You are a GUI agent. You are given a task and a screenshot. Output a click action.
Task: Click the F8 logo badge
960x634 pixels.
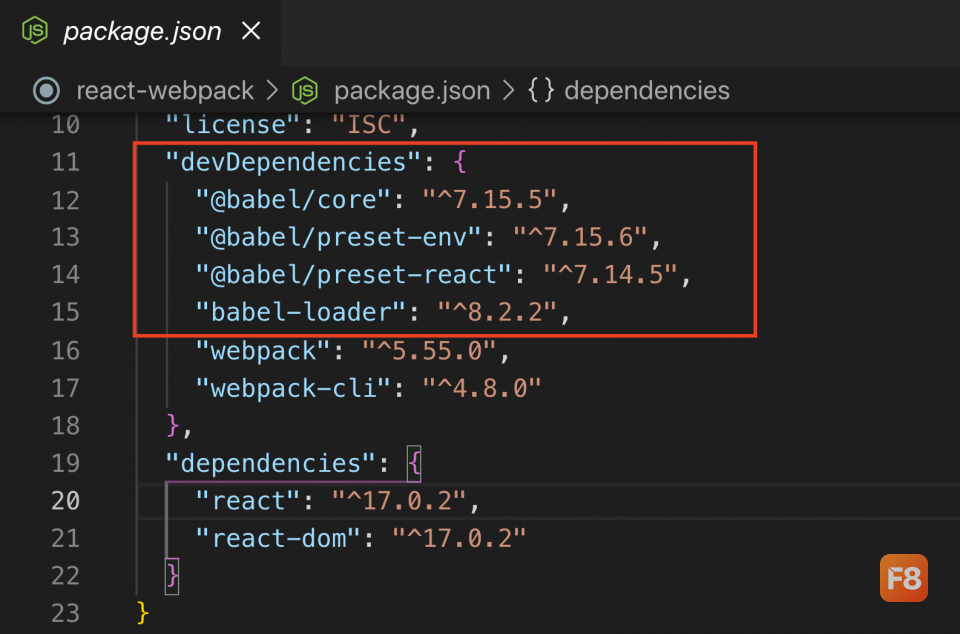pos(904,578)
